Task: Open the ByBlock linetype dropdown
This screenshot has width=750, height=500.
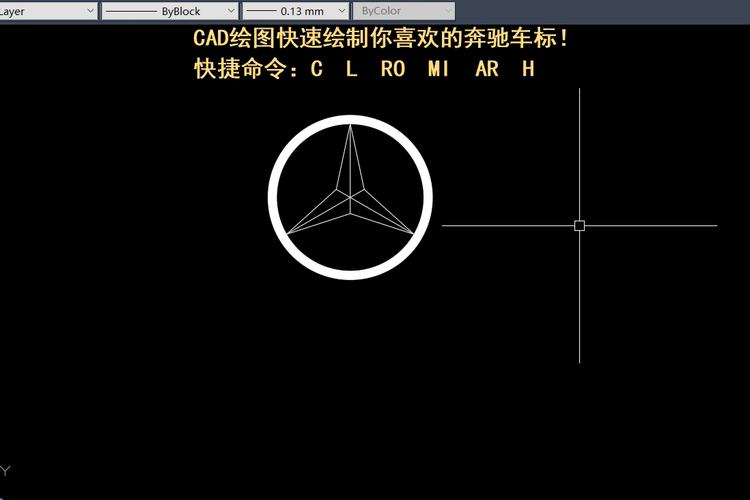Action: pyautogui.click(x=170, y=11)
